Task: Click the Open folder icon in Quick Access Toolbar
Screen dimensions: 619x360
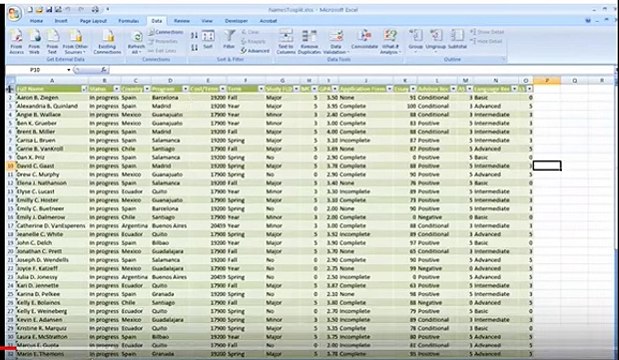Action: [x=39, y=9]
